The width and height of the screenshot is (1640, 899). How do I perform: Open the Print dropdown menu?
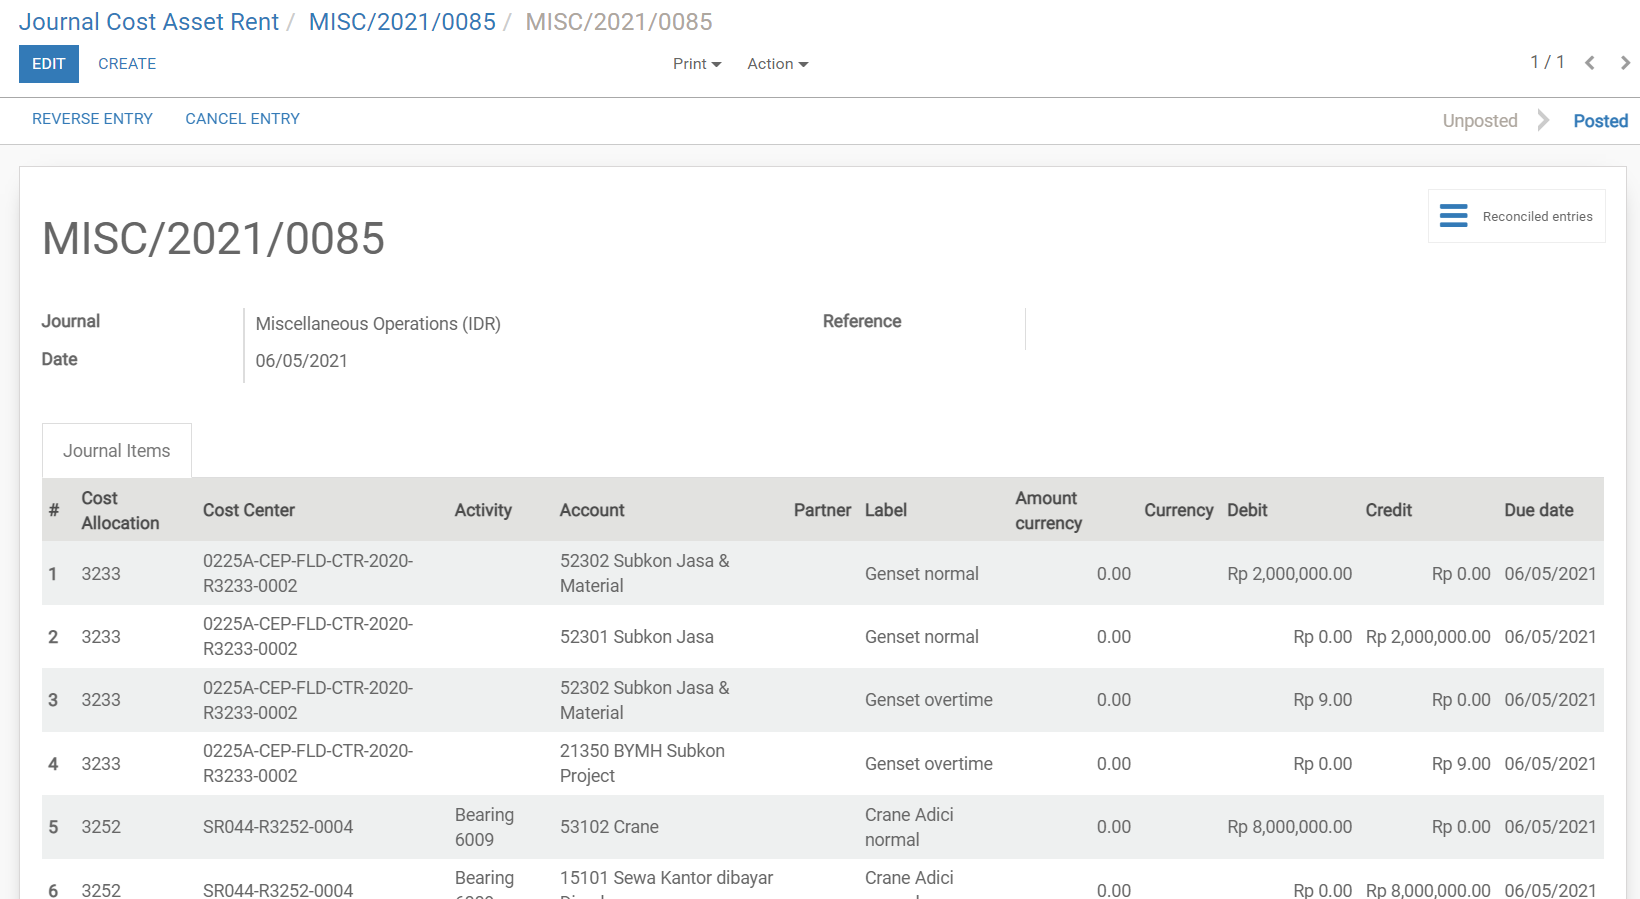[696, 64]
